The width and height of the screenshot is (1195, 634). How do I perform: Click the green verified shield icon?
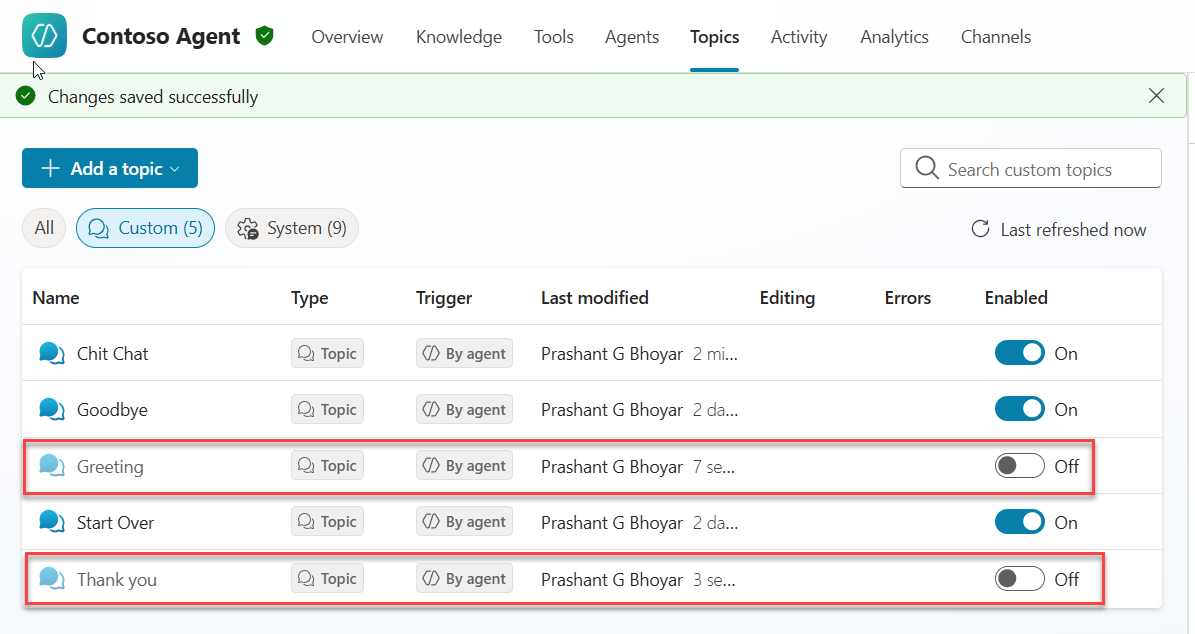[x=264, y=36]
